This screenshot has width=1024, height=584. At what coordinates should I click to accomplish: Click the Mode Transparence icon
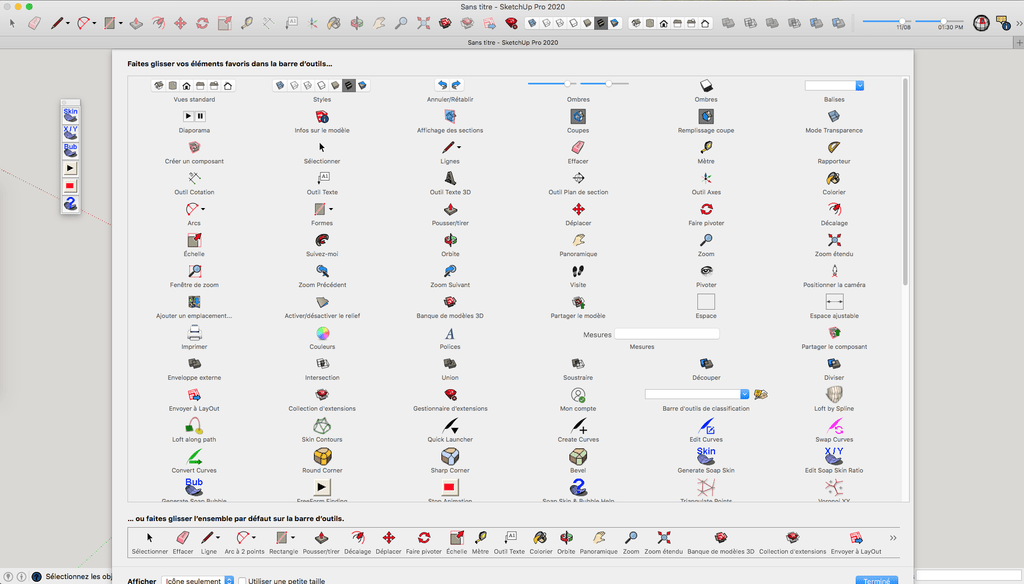tap(834, 116)
